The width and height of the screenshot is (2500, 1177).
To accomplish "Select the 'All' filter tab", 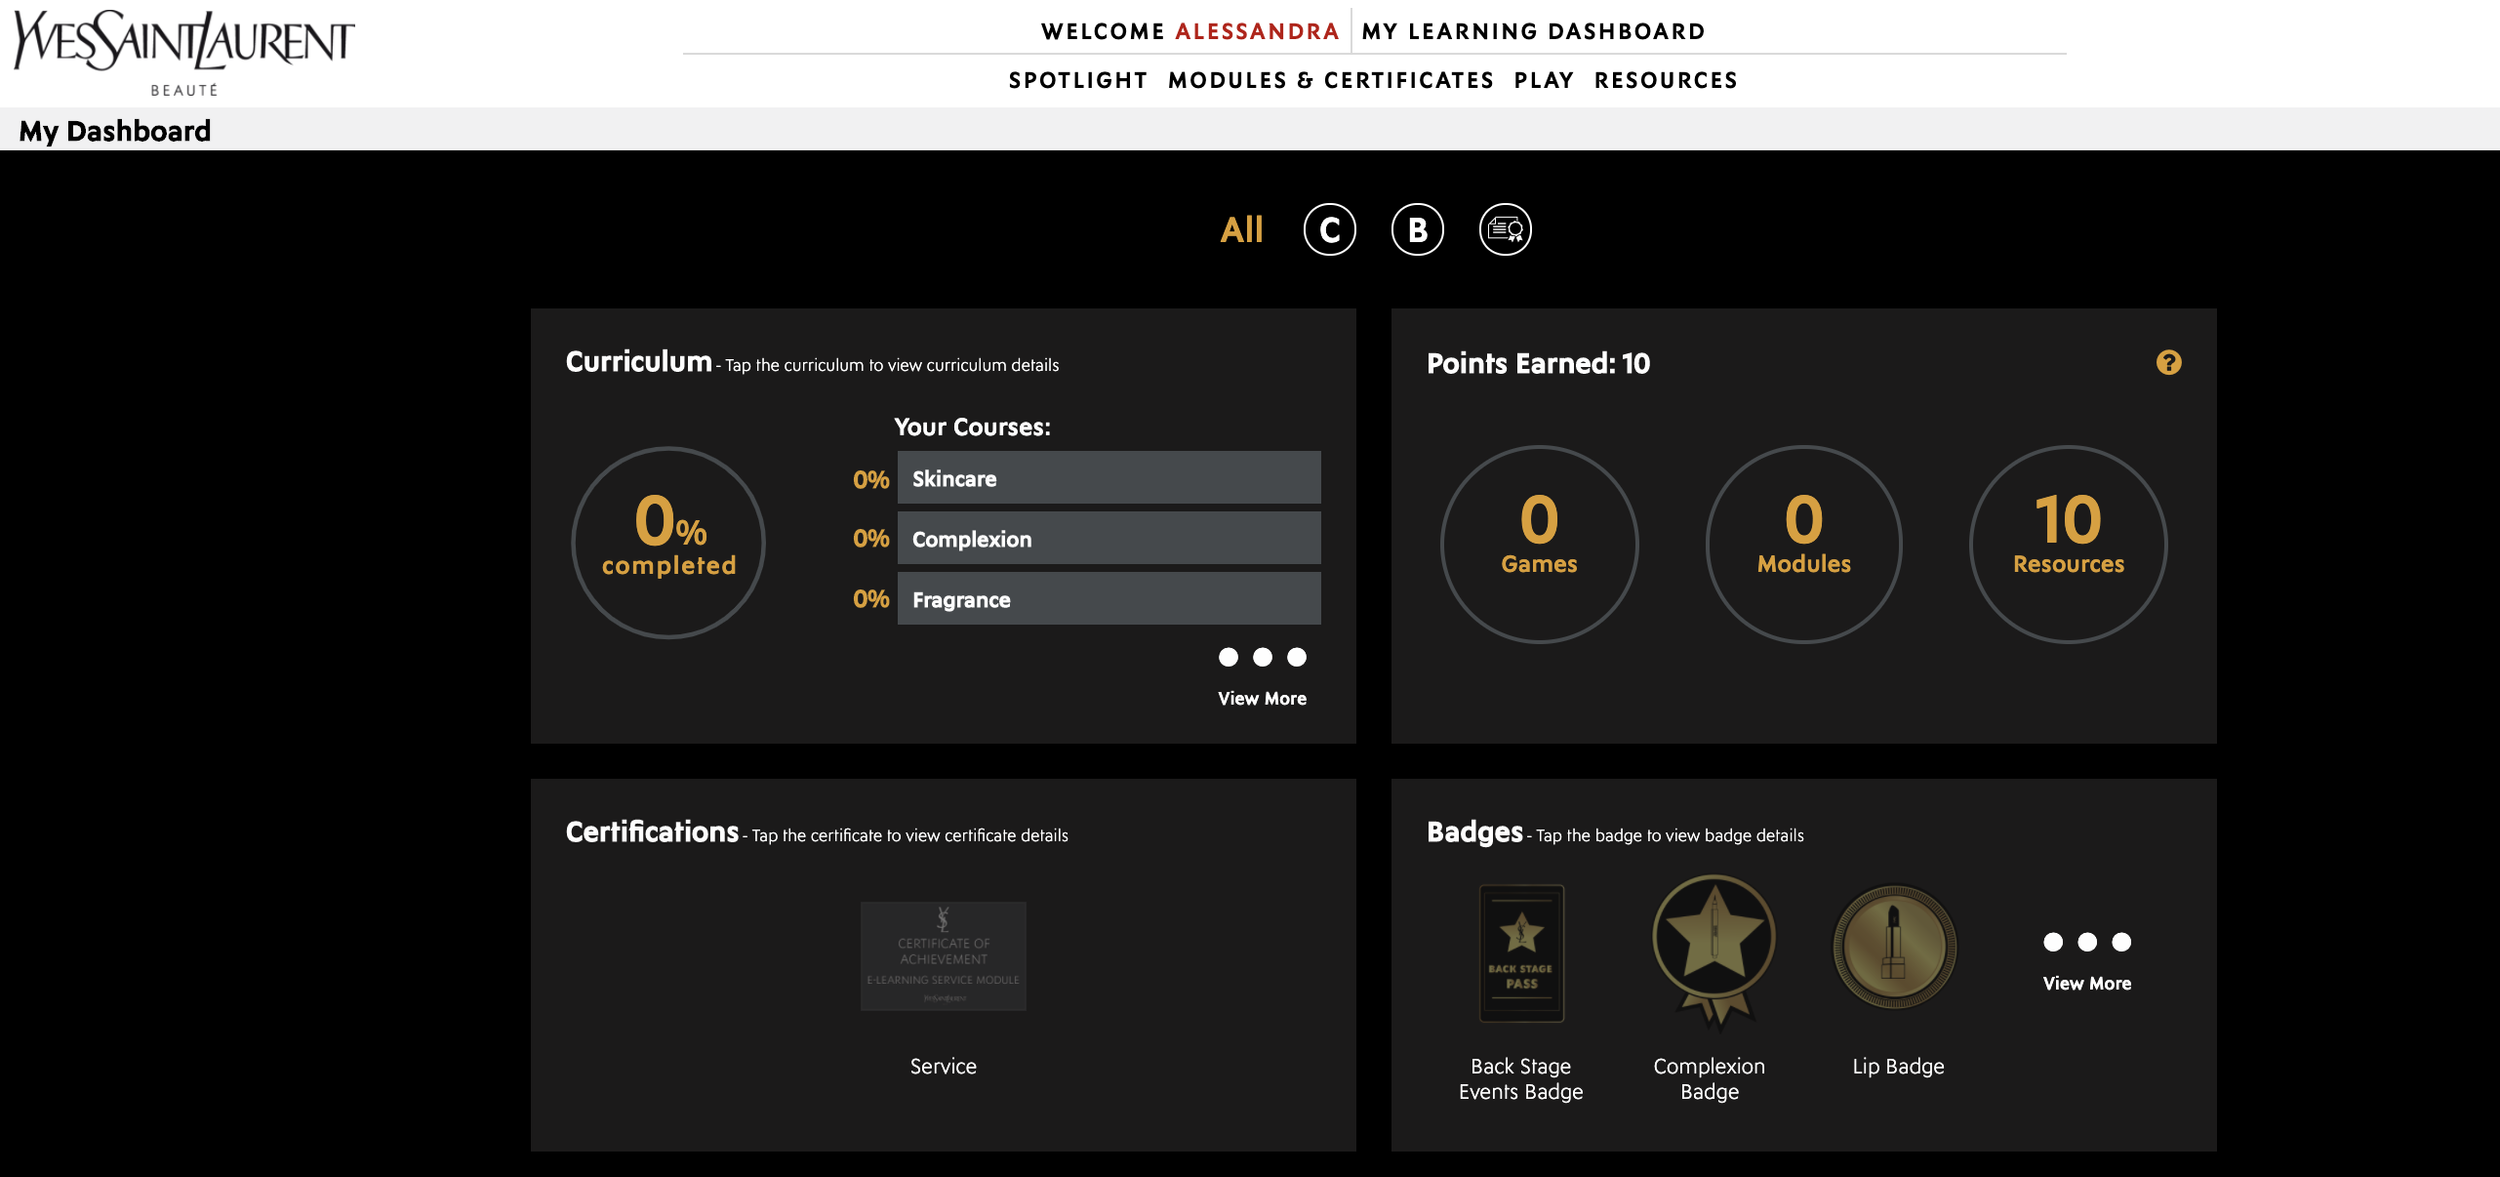I will point(1241,230).
